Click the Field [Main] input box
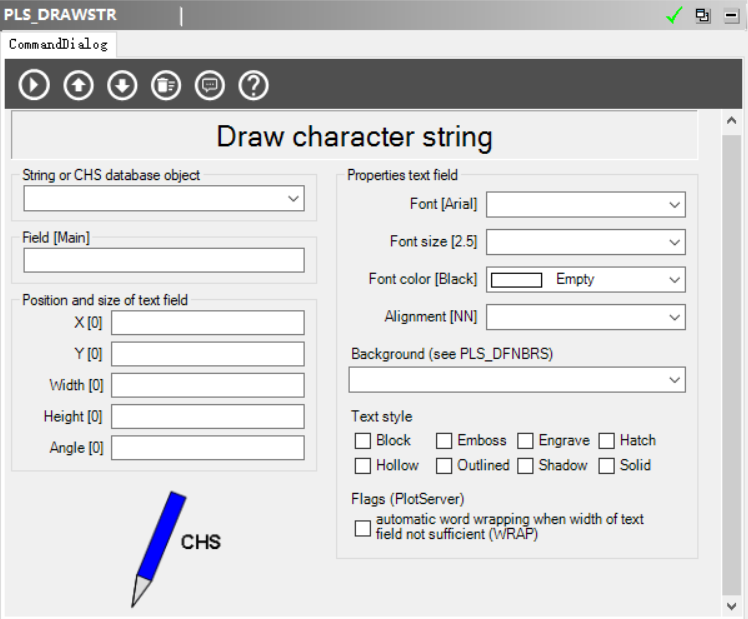 164,261
